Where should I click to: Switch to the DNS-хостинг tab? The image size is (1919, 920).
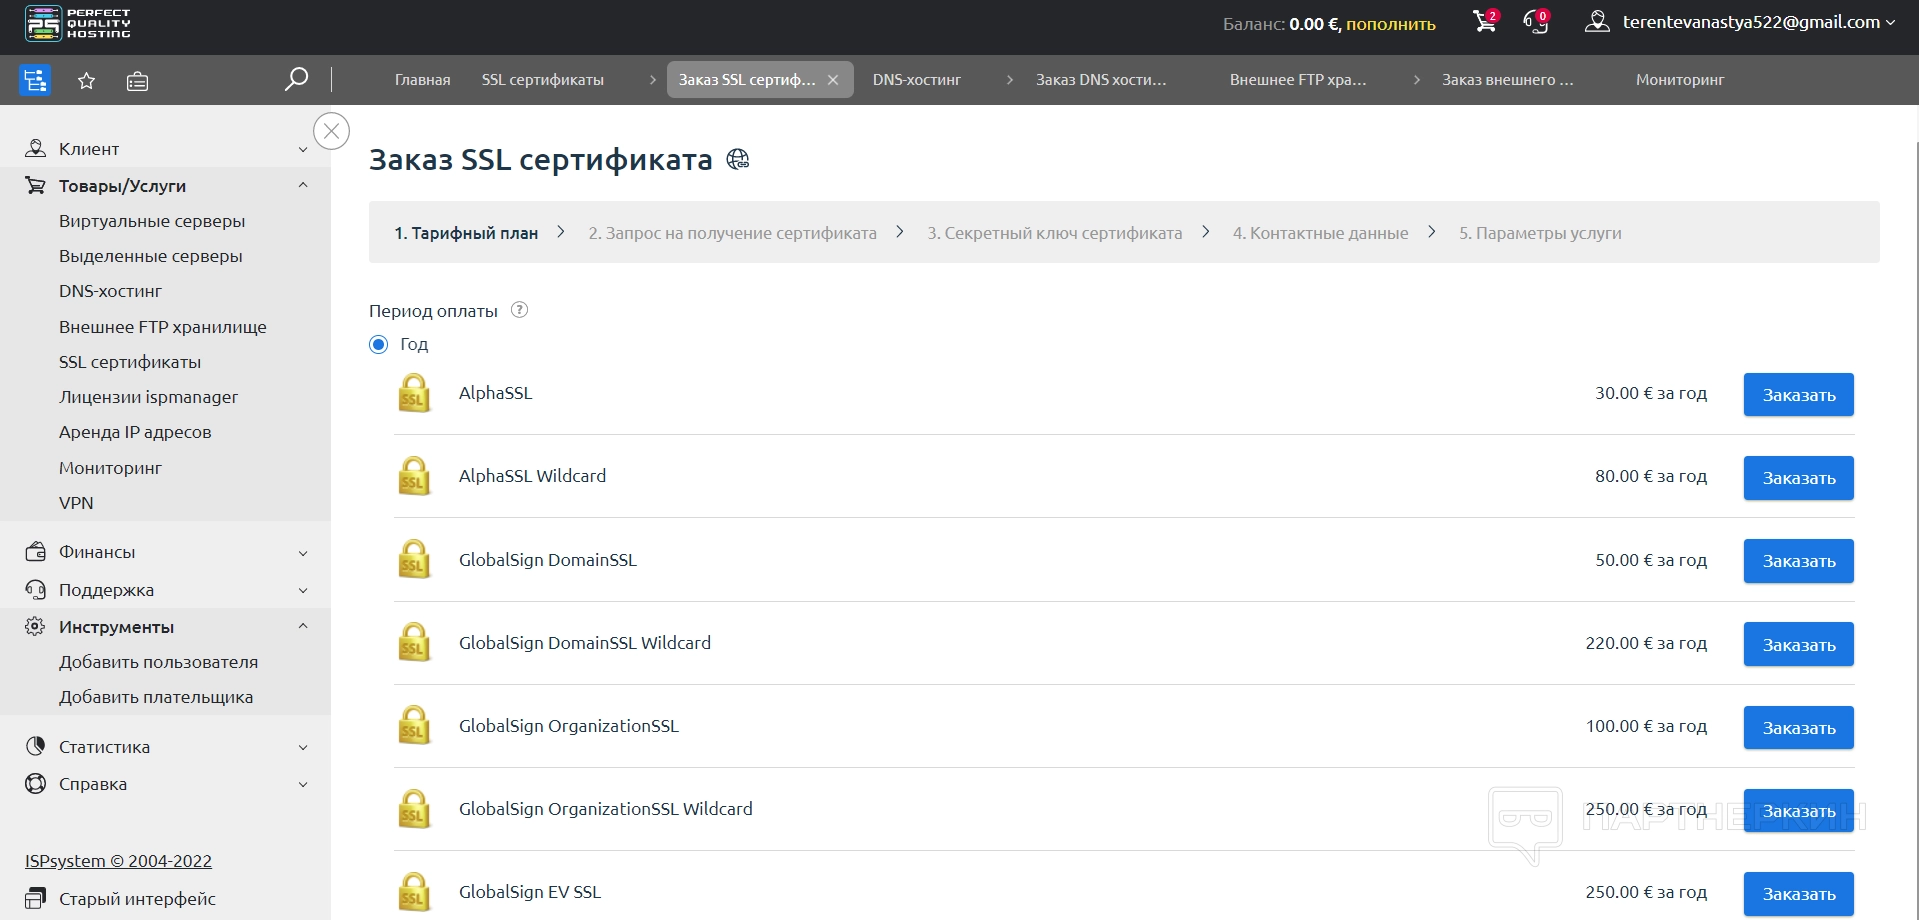(x=917, y=80)
